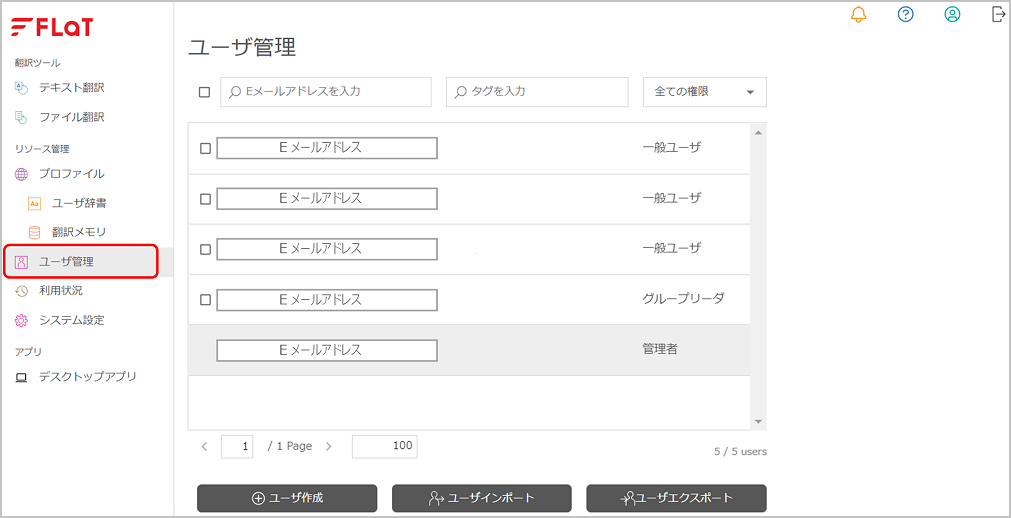
Task: Open the user account profile icon
Action: click(x=952, y=14)
